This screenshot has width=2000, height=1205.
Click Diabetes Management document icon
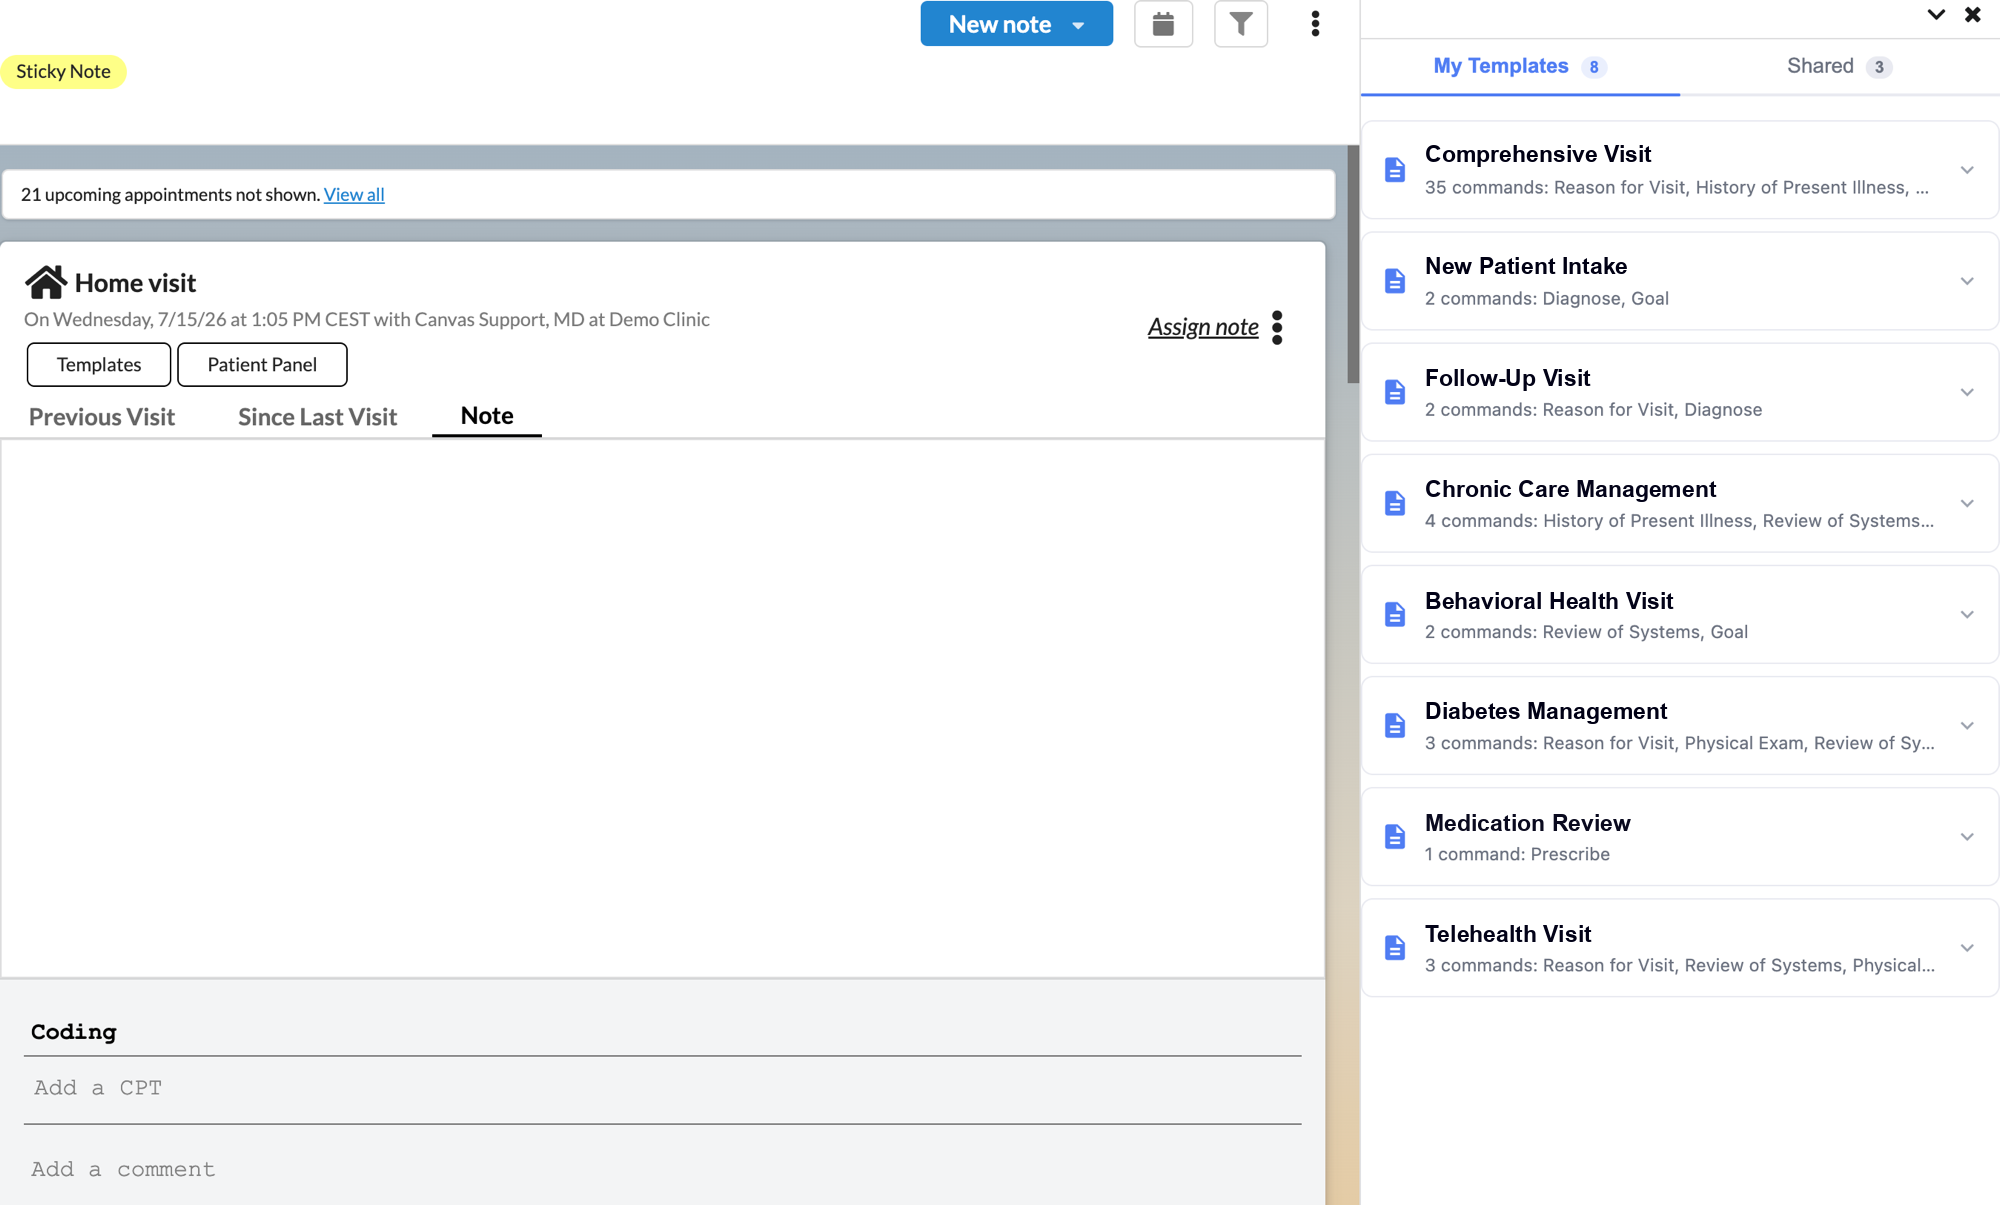pos(1395,725)
